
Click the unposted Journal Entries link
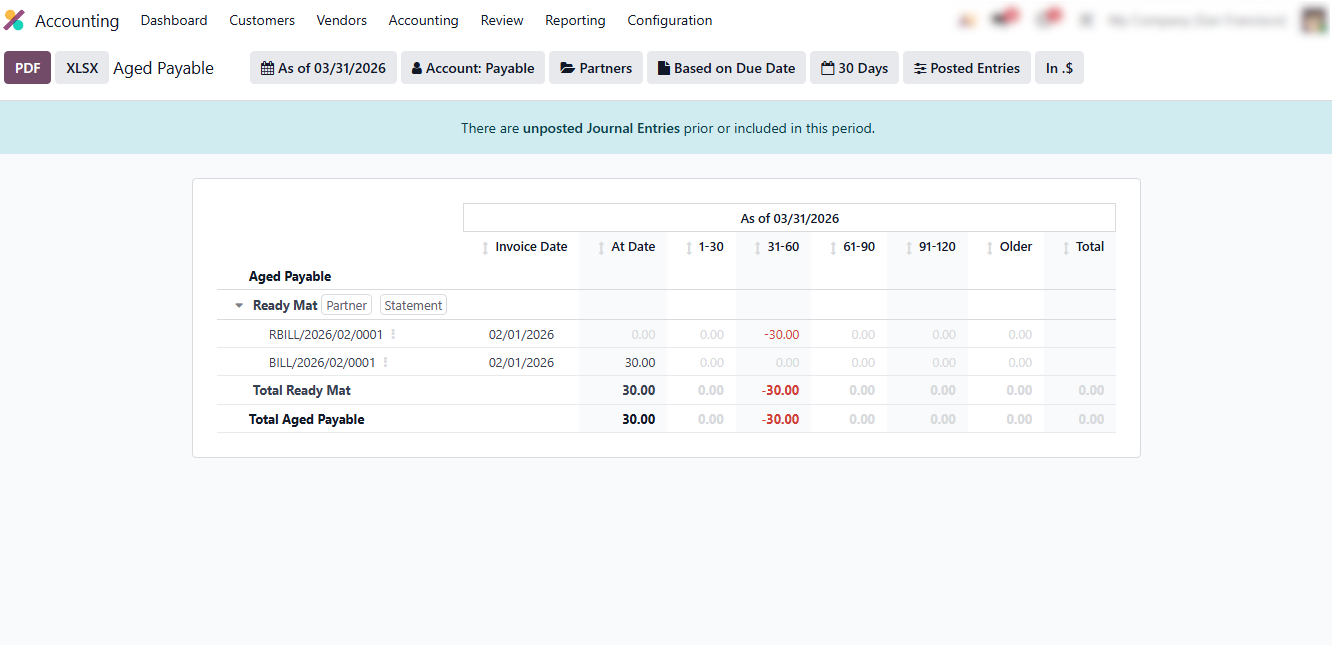tap(601, 128)
